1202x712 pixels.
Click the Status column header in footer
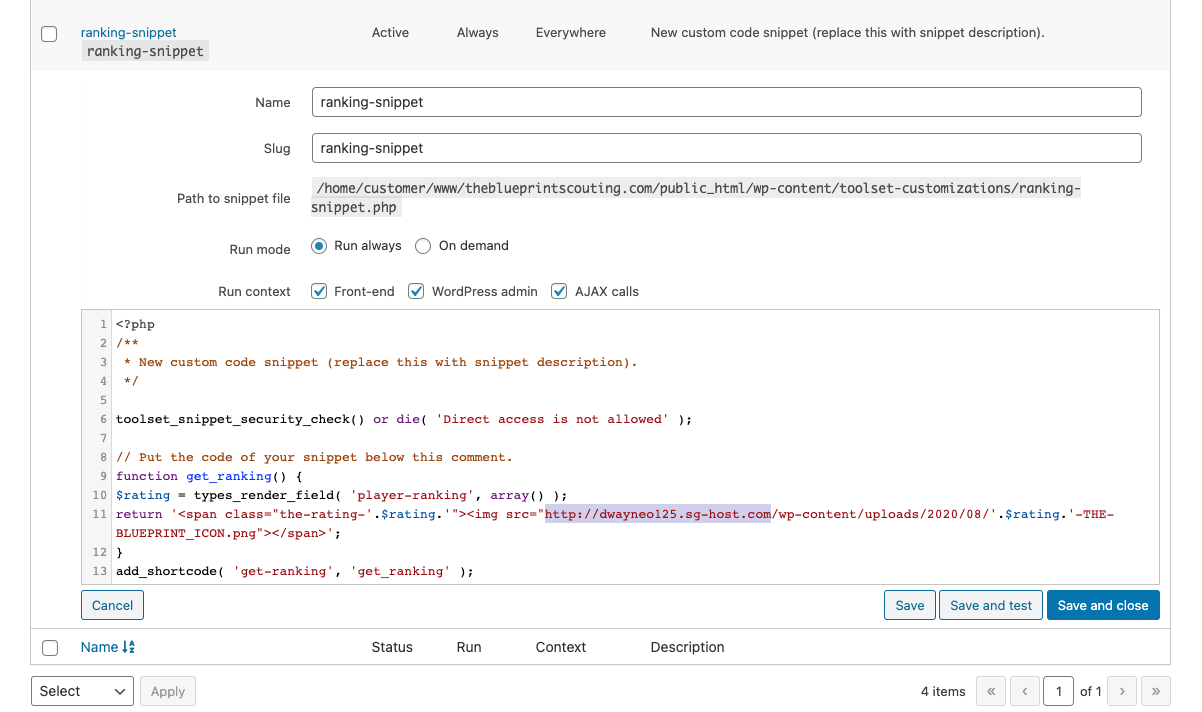[392, 647]
